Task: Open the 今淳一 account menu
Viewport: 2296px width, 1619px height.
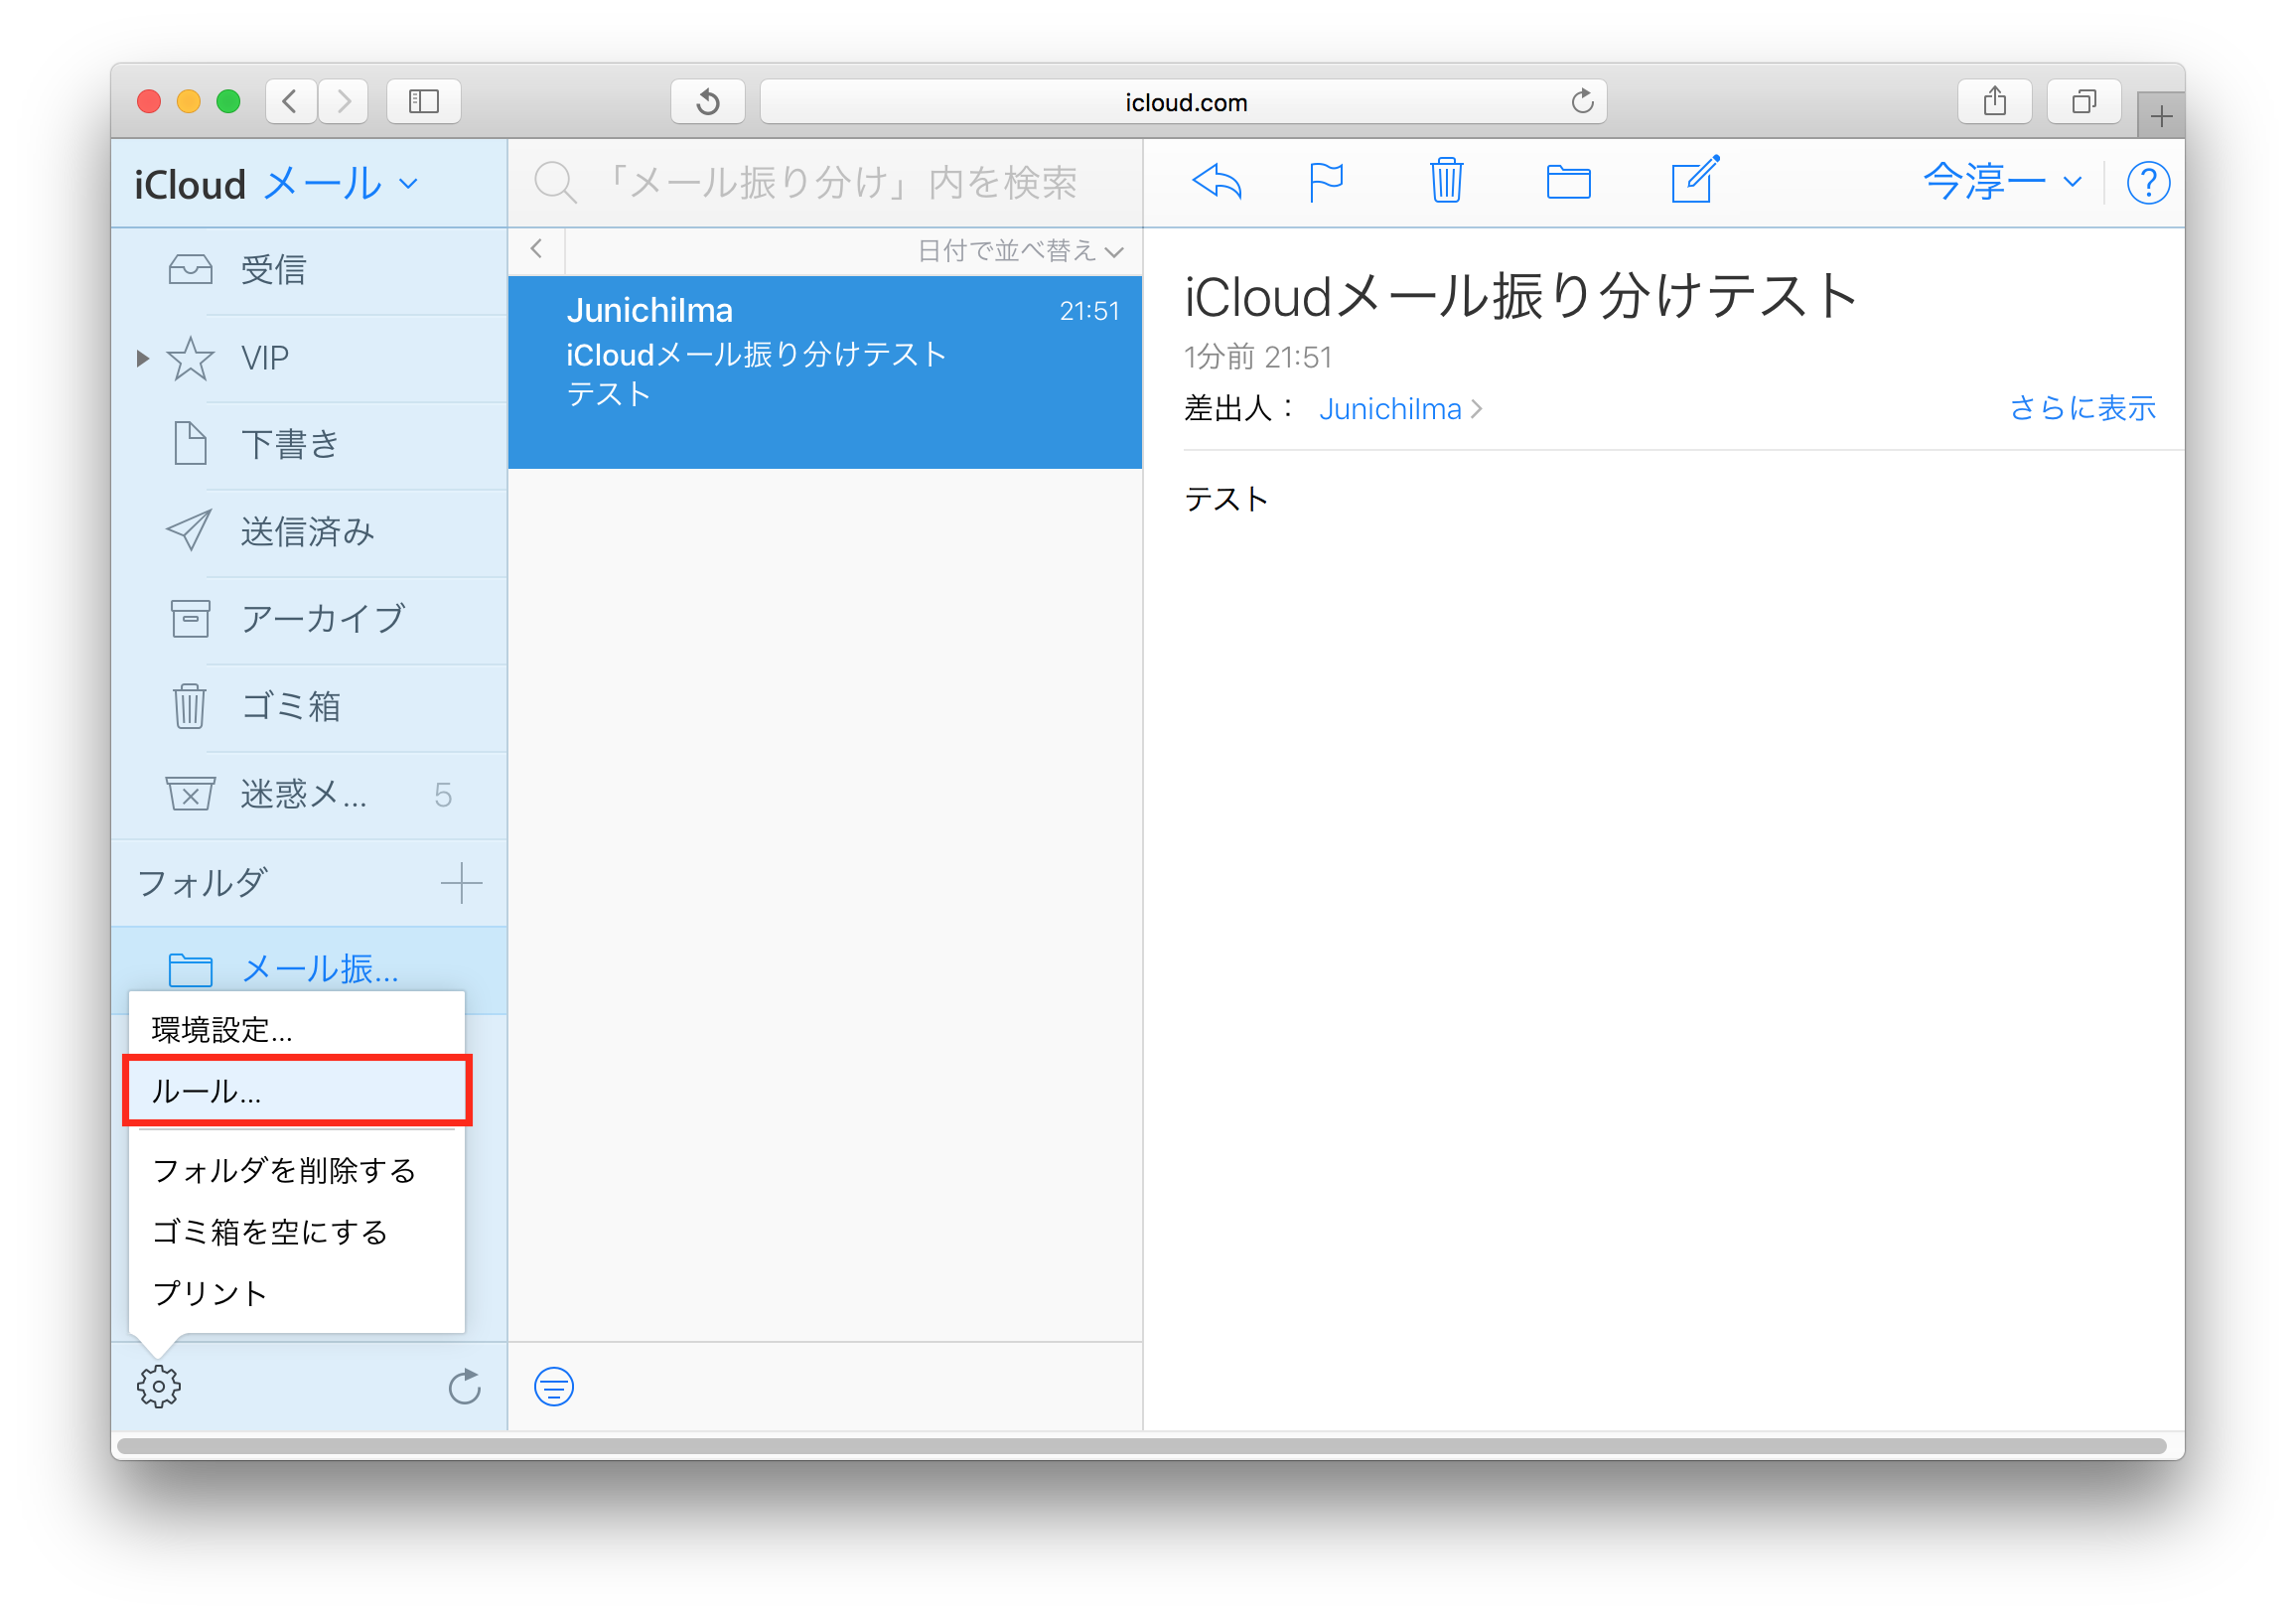Action: pos(2003,183)
